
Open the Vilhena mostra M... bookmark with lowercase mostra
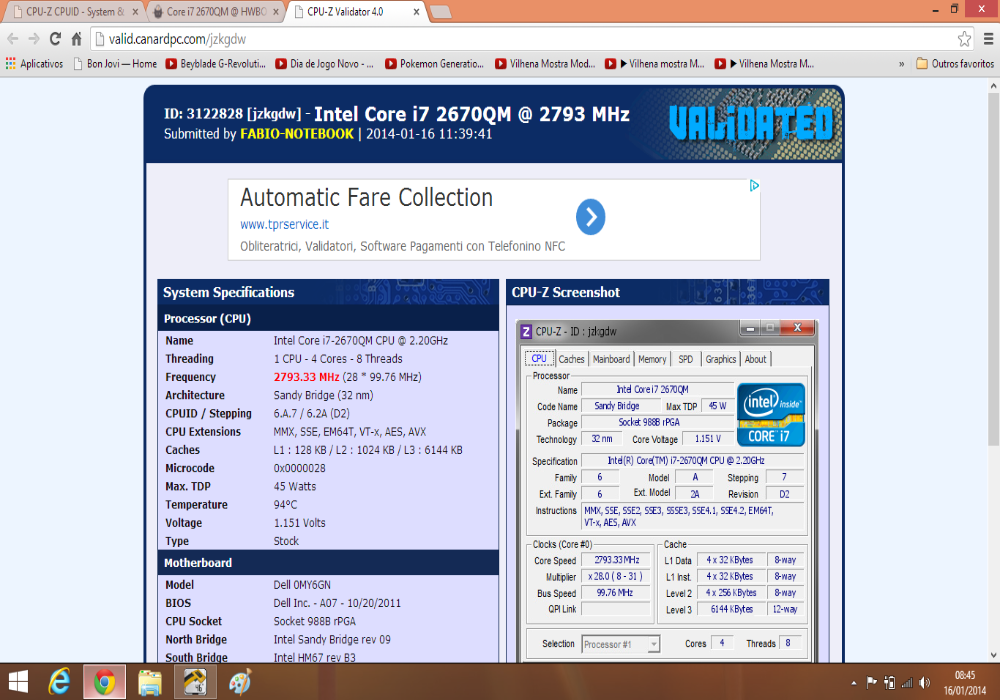[x=655, y=64]
